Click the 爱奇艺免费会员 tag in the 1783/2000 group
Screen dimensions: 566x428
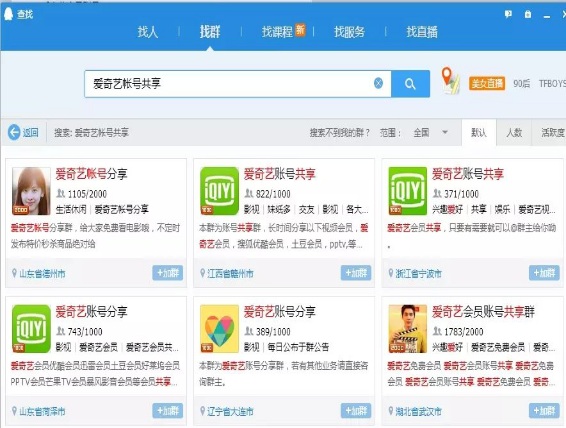498,347
